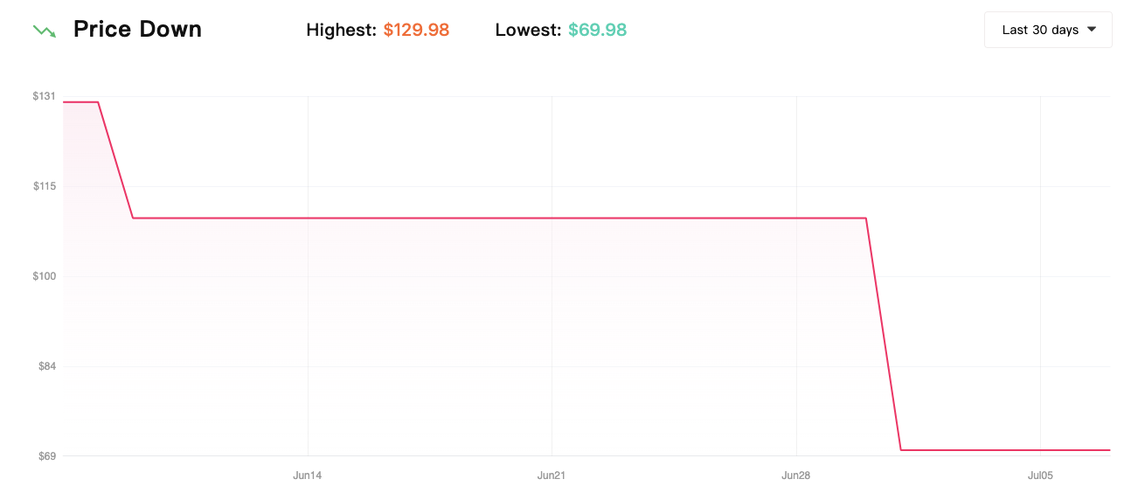This screenshot has width=1138, height=500.
Task: Click the dropdown caret arrow
Action: tap(1092, 30)
